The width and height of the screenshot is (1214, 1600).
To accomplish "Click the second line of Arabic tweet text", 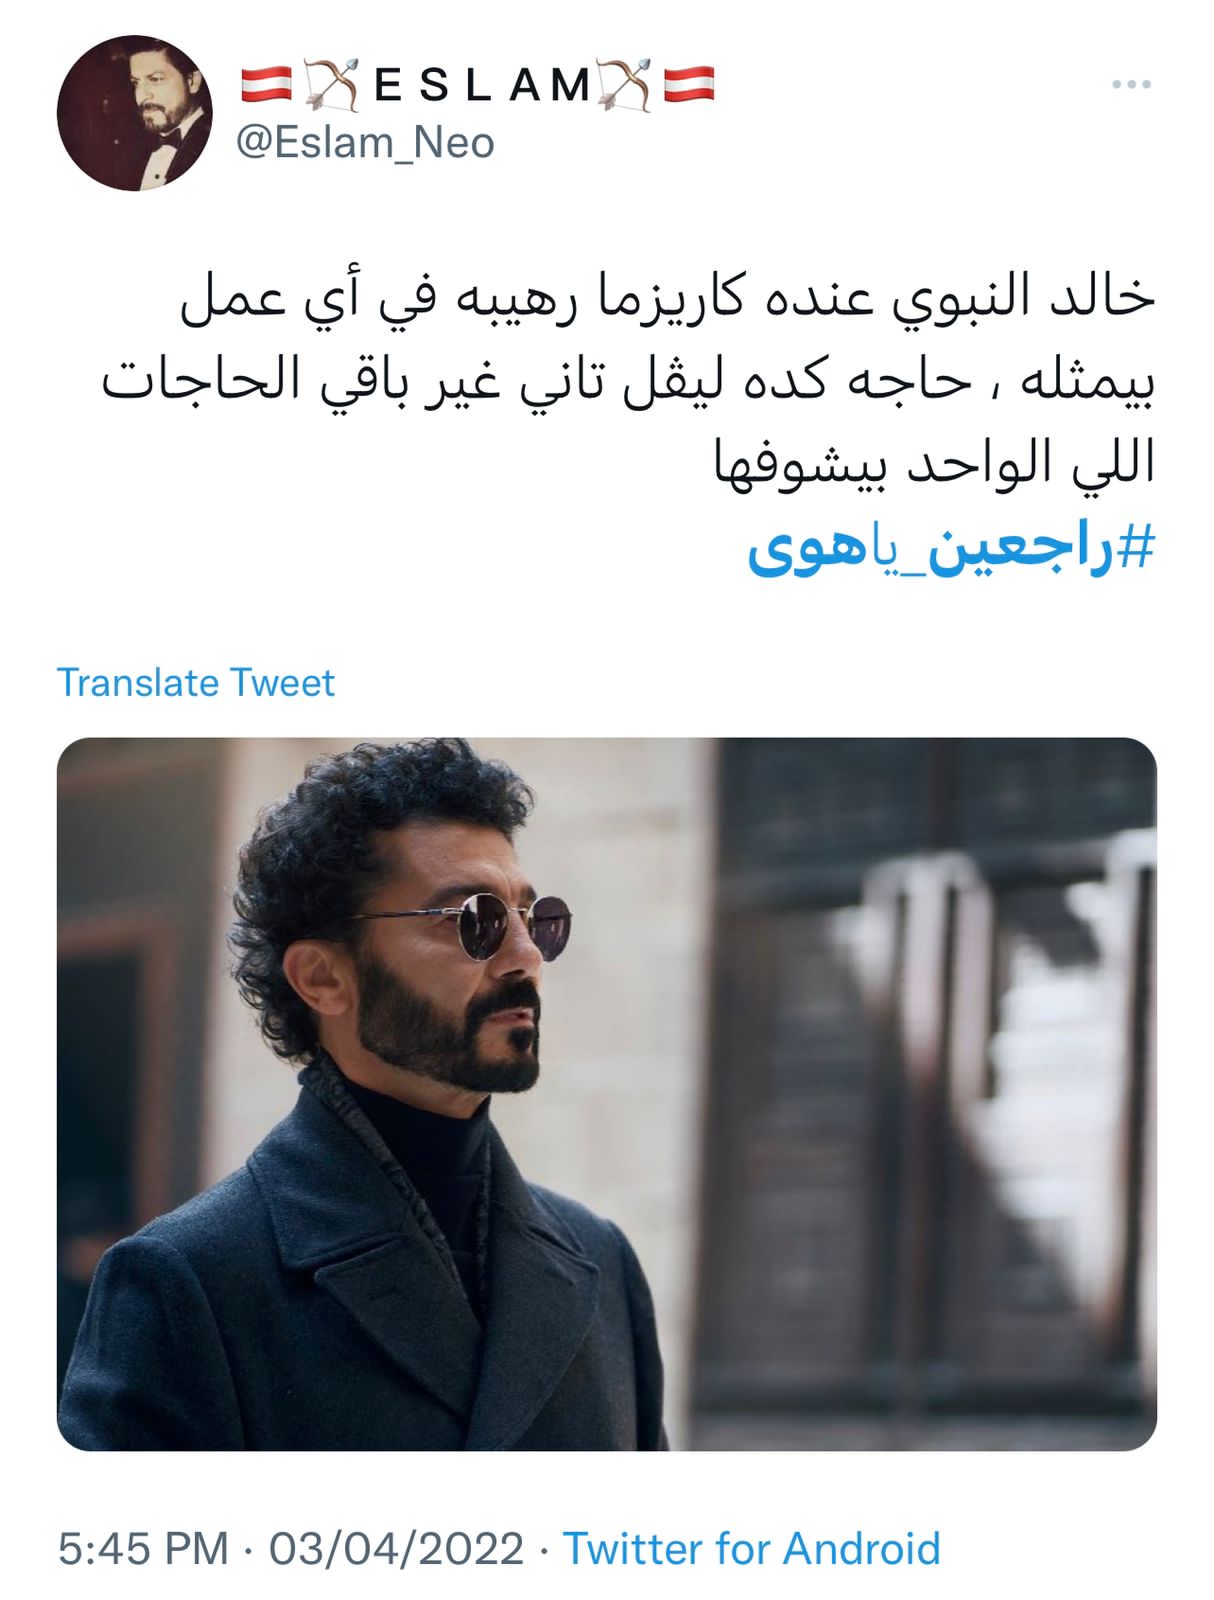I will tap(629, 383).
